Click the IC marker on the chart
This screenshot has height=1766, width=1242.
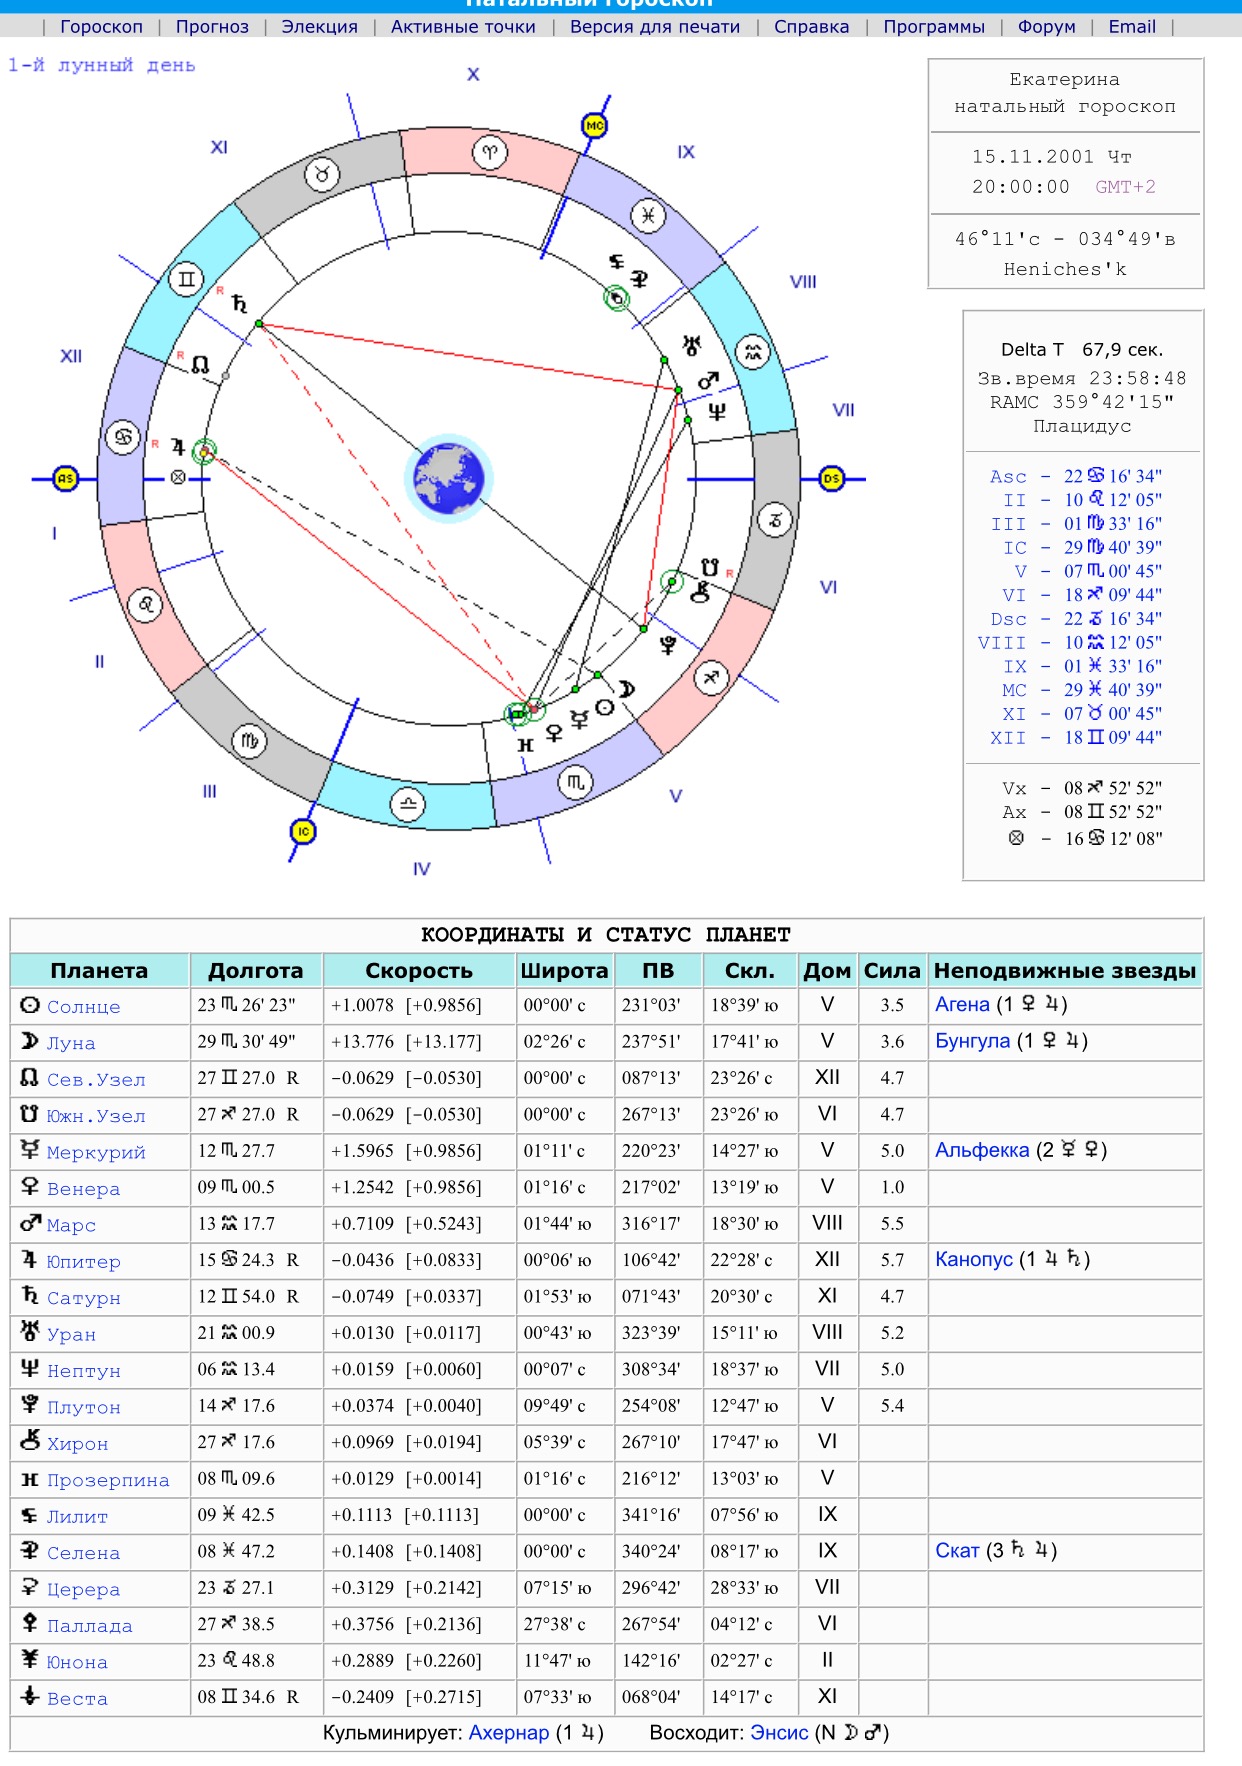point(303,831)
